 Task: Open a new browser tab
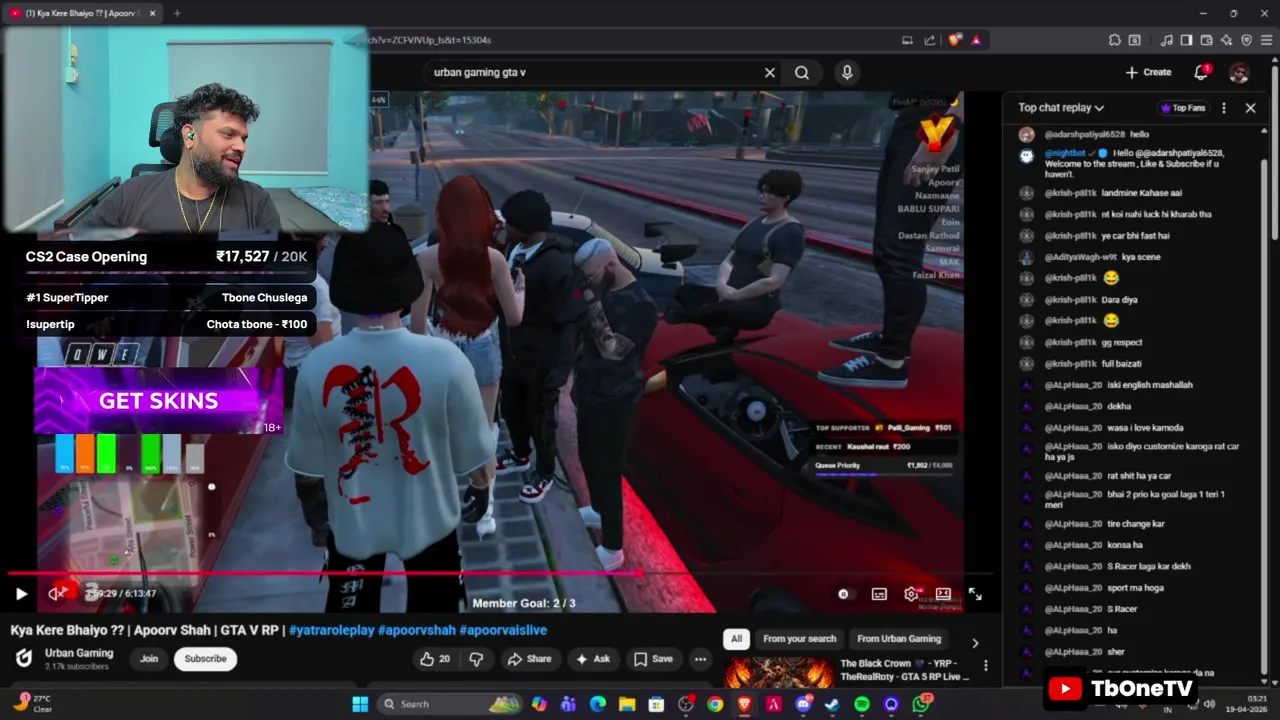177,13
